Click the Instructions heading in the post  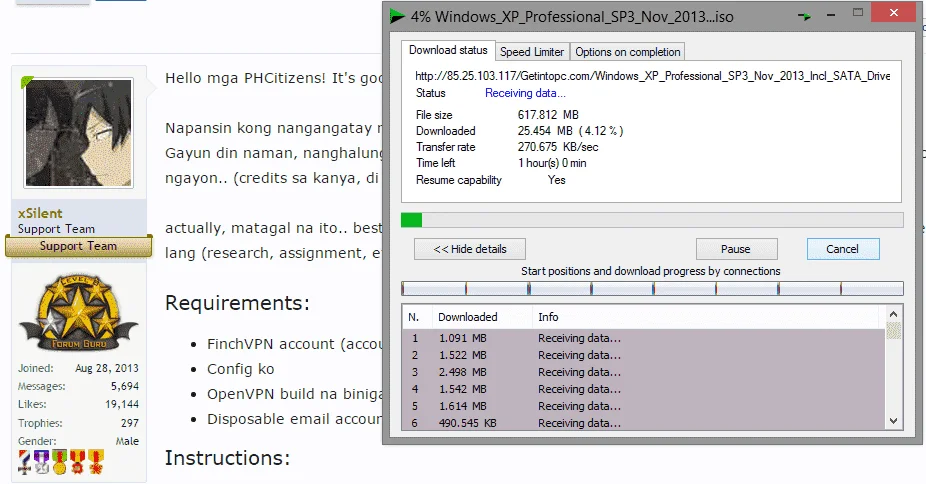tap(227, 458)
